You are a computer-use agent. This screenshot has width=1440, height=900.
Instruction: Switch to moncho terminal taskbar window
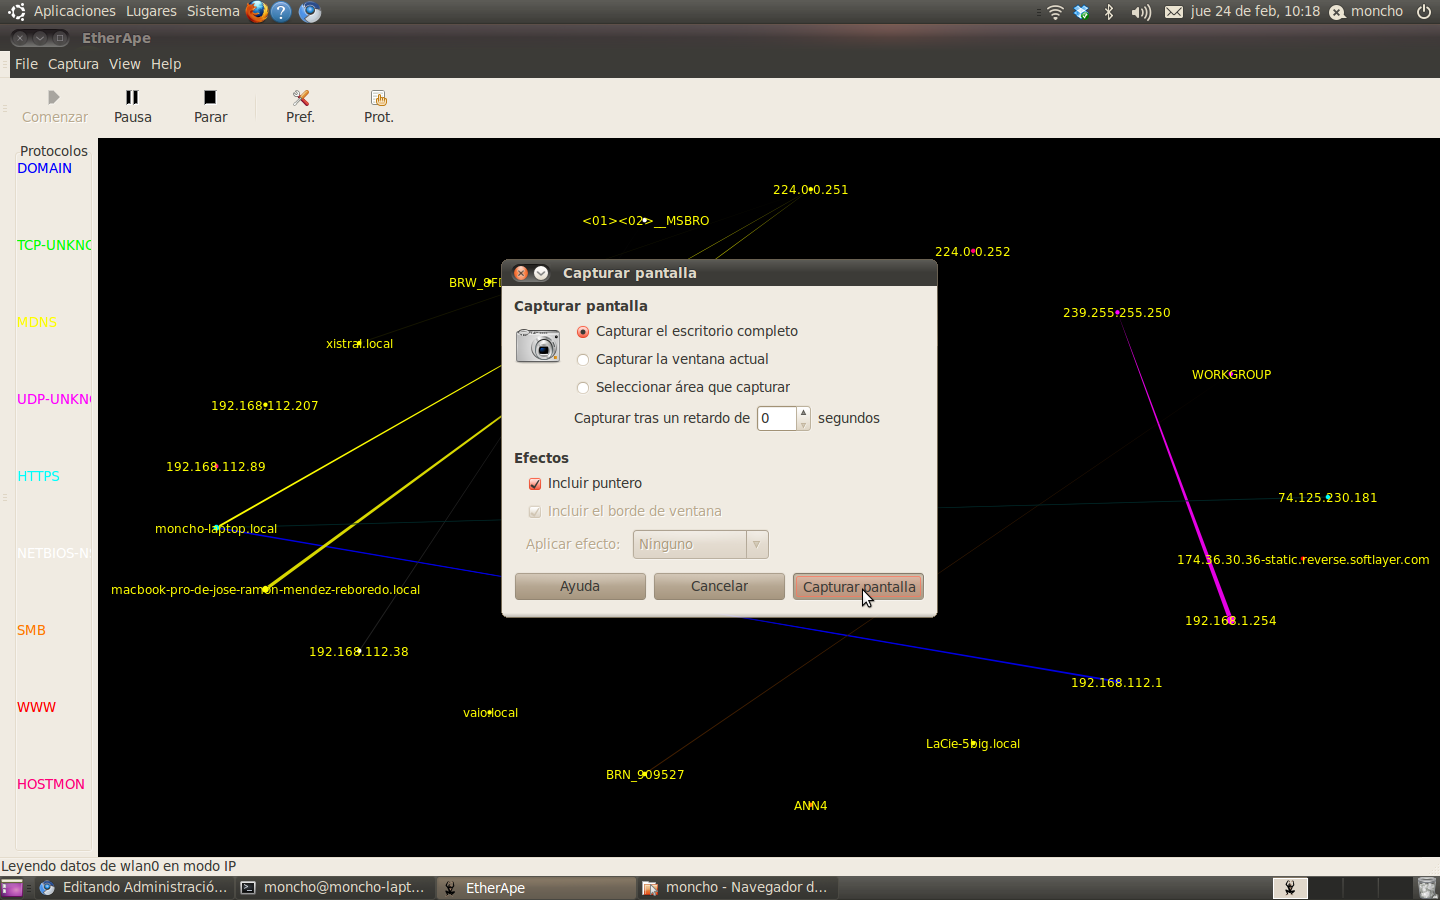(335, 887)
